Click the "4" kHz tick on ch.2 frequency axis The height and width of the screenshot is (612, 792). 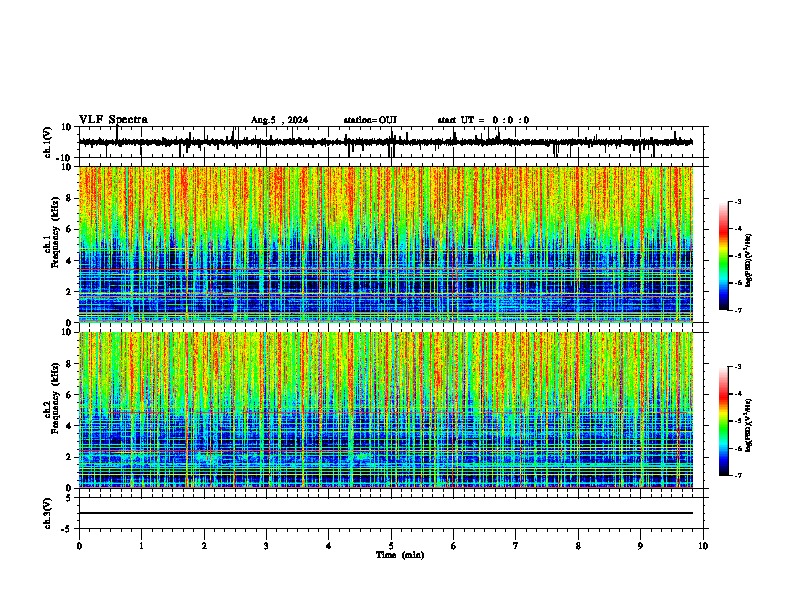pos(70,426)
